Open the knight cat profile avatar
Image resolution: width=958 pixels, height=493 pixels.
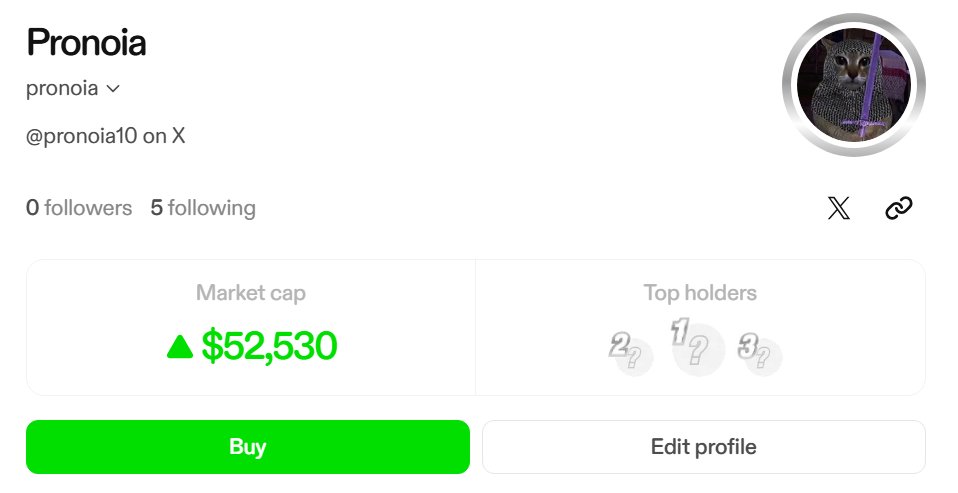[854, 85]
